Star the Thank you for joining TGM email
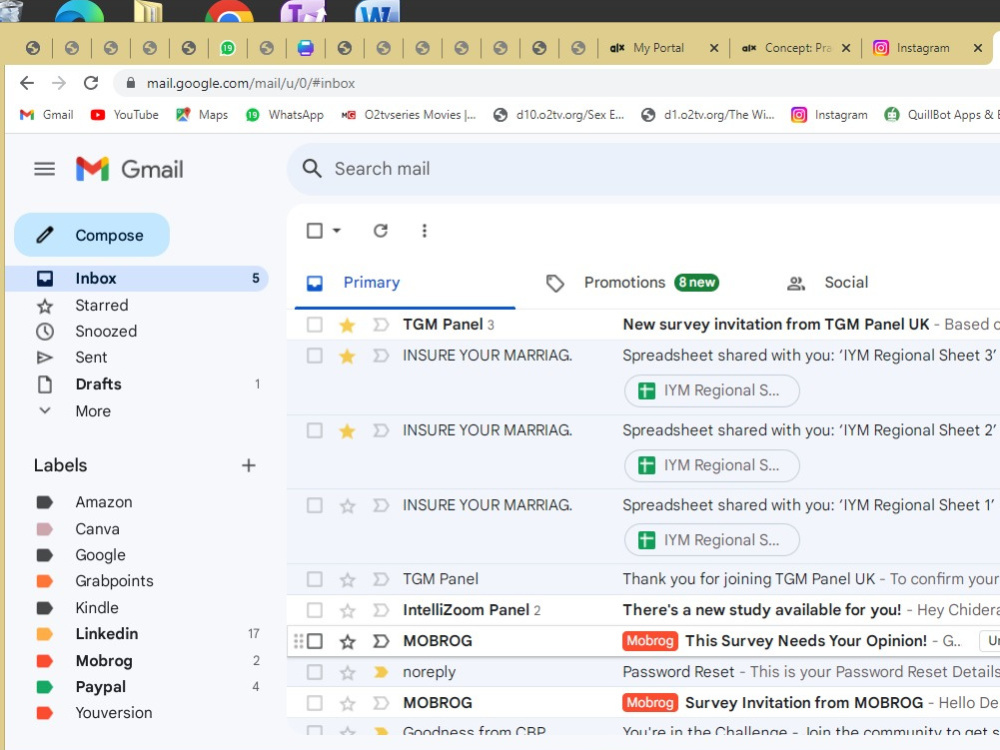Screen dimensions: 1000x750 [347, 580]
